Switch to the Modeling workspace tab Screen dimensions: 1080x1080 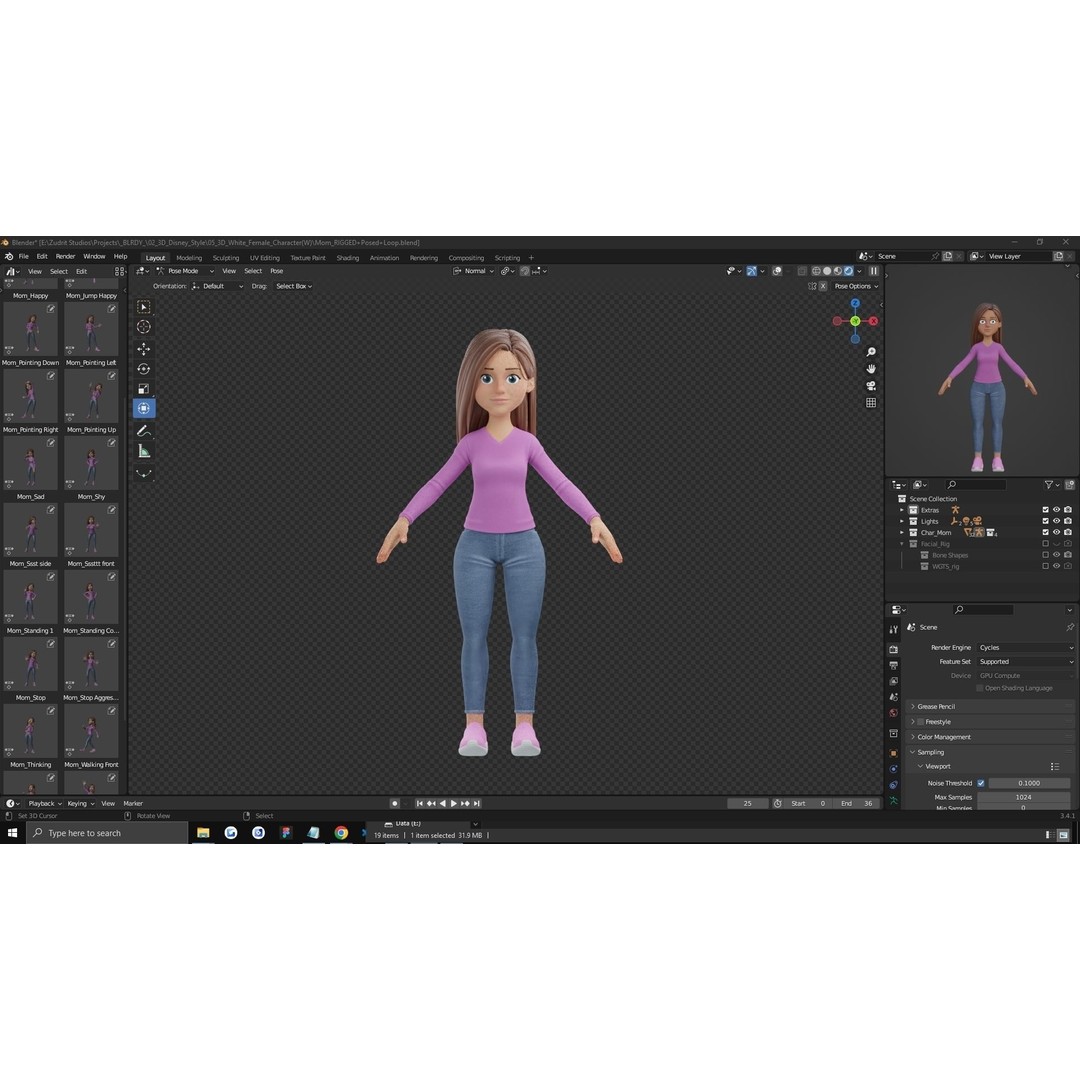(x=189, y=258)
